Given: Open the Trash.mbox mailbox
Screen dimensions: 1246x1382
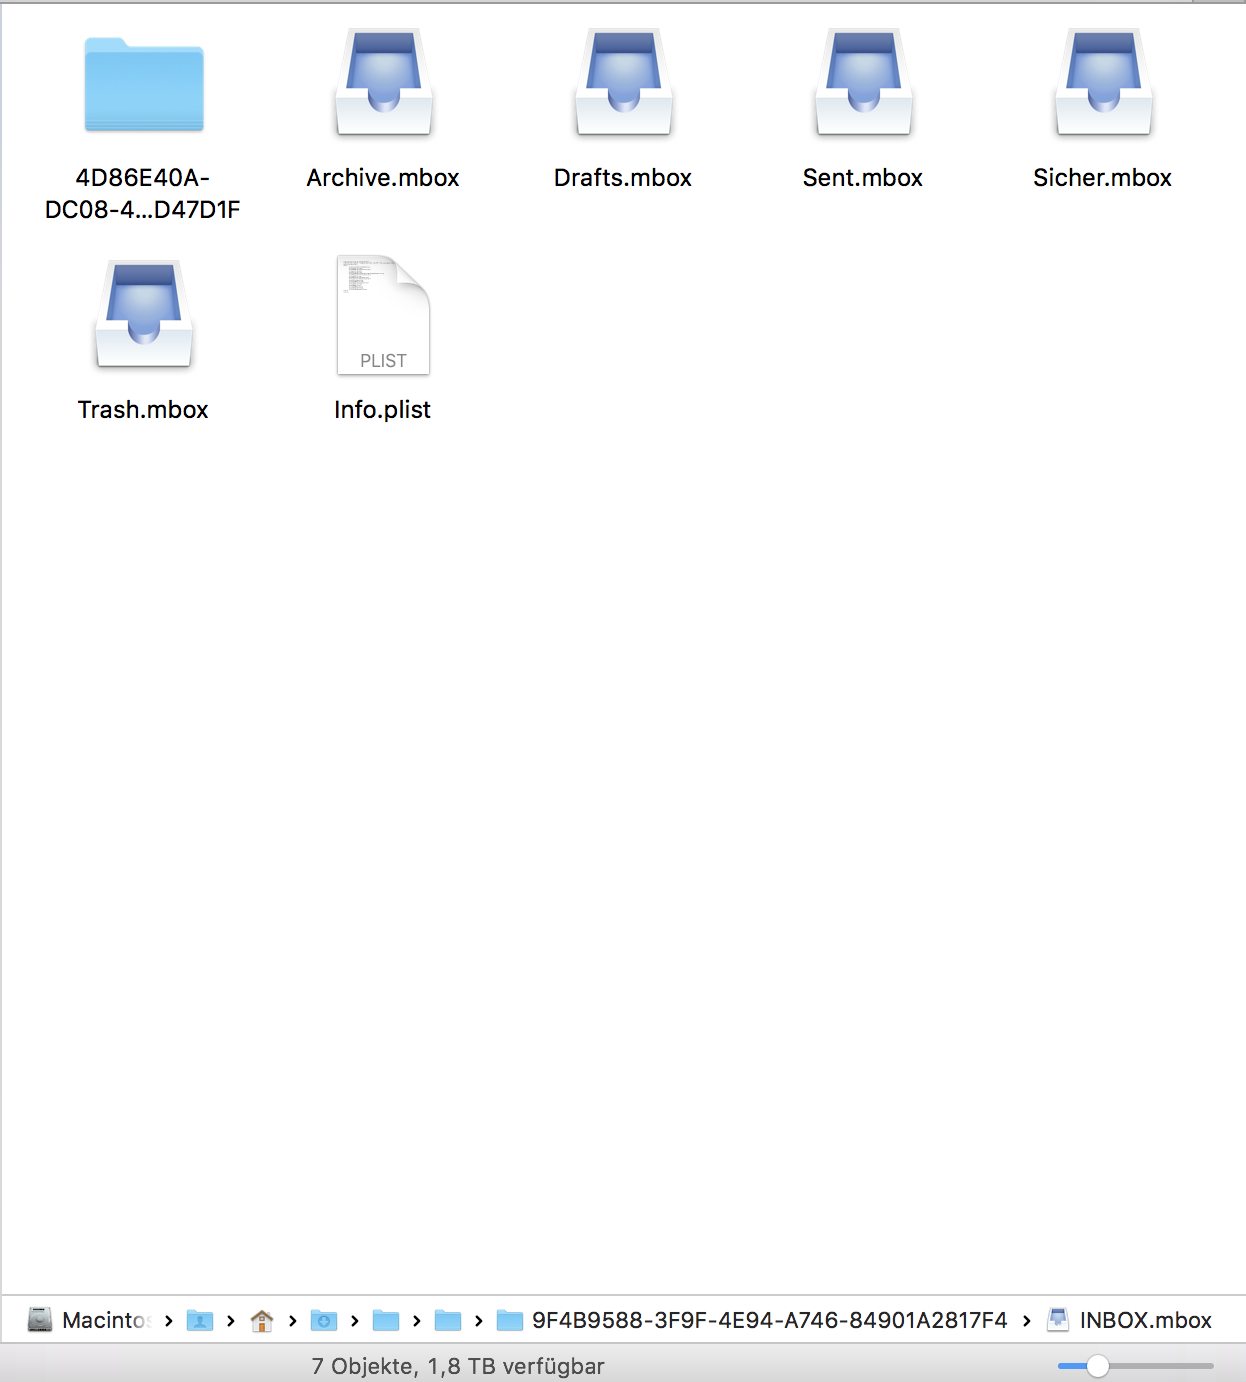Looking at the screenshot, I should (143, 315).
